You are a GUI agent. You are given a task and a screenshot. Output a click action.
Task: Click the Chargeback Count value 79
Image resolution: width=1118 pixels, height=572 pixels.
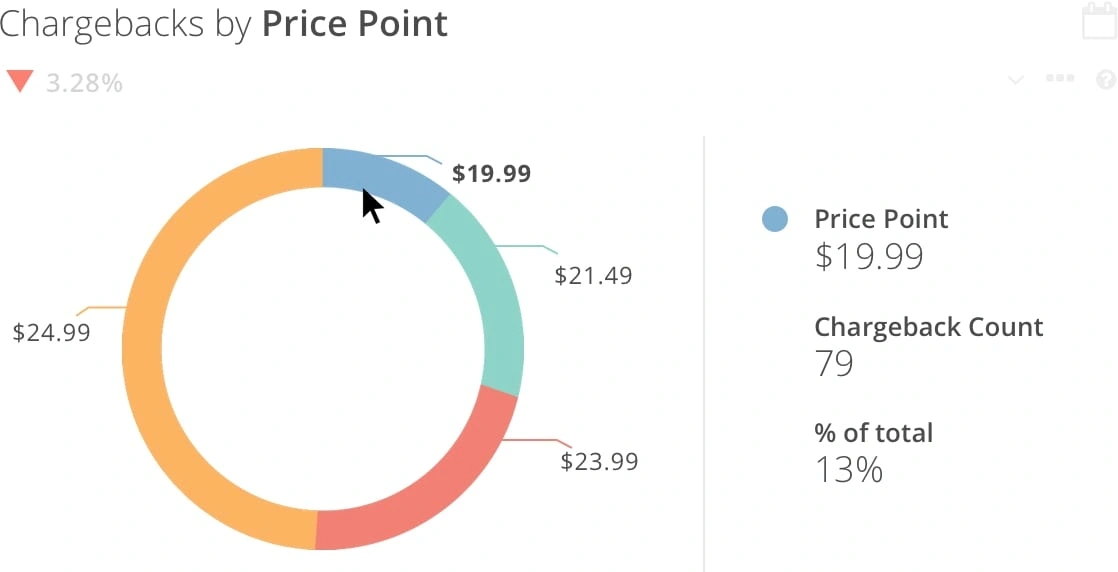tap(834, 364)
